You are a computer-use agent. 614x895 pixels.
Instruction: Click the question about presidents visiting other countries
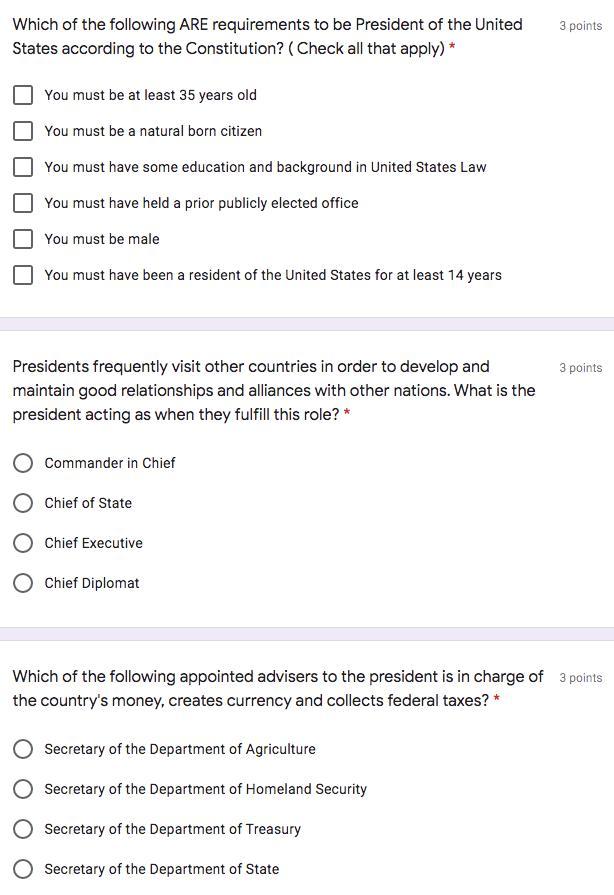click(274, 390)
